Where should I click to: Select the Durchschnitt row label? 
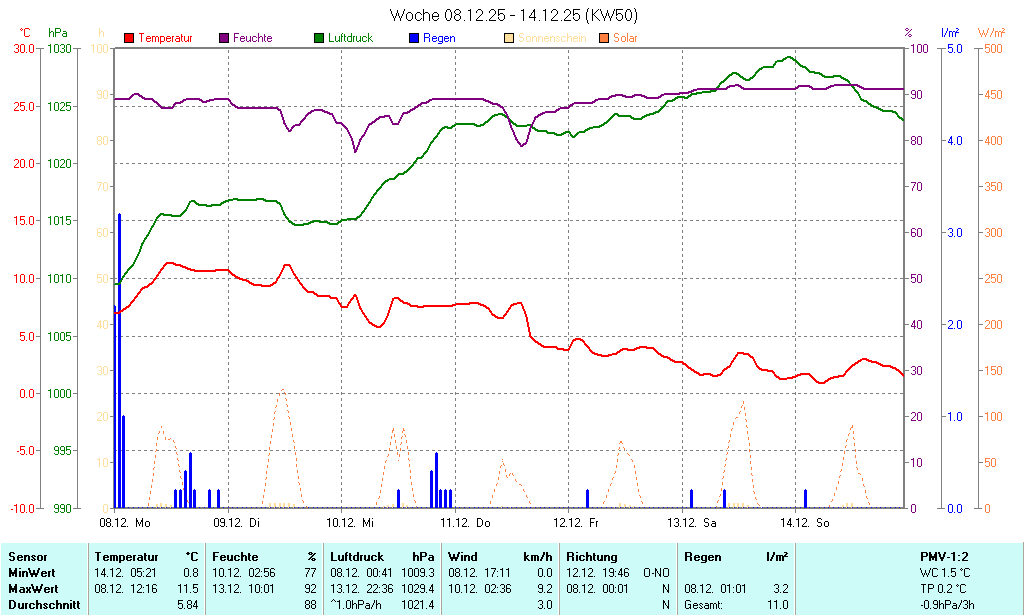click(x=40, y=605)
